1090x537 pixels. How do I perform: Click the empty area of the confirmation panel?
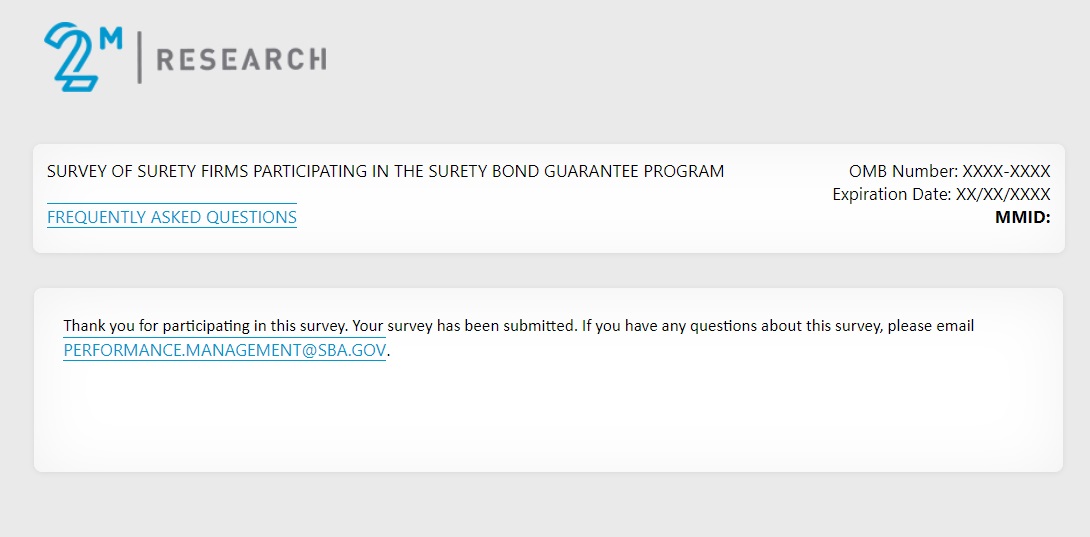point(548,420)
